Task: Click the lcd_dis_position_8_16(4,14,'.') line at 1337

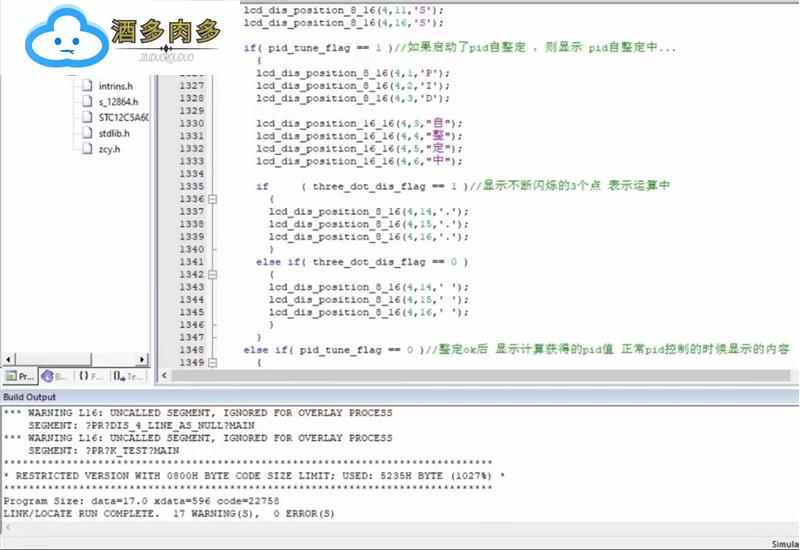Action: click(x=368, y=211)
